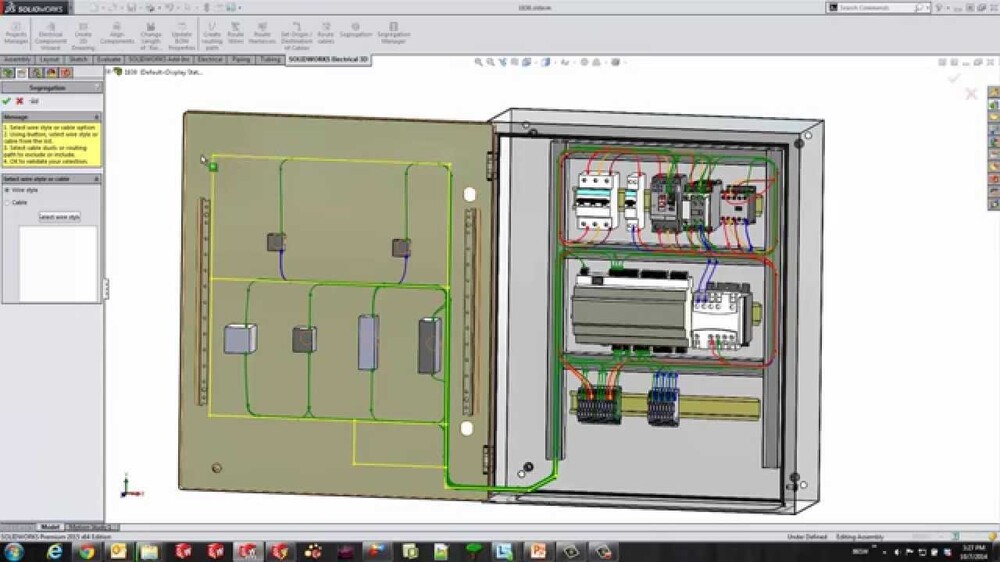Select the Wire style radio button
1000x562 pixels.
click(8, 189)
